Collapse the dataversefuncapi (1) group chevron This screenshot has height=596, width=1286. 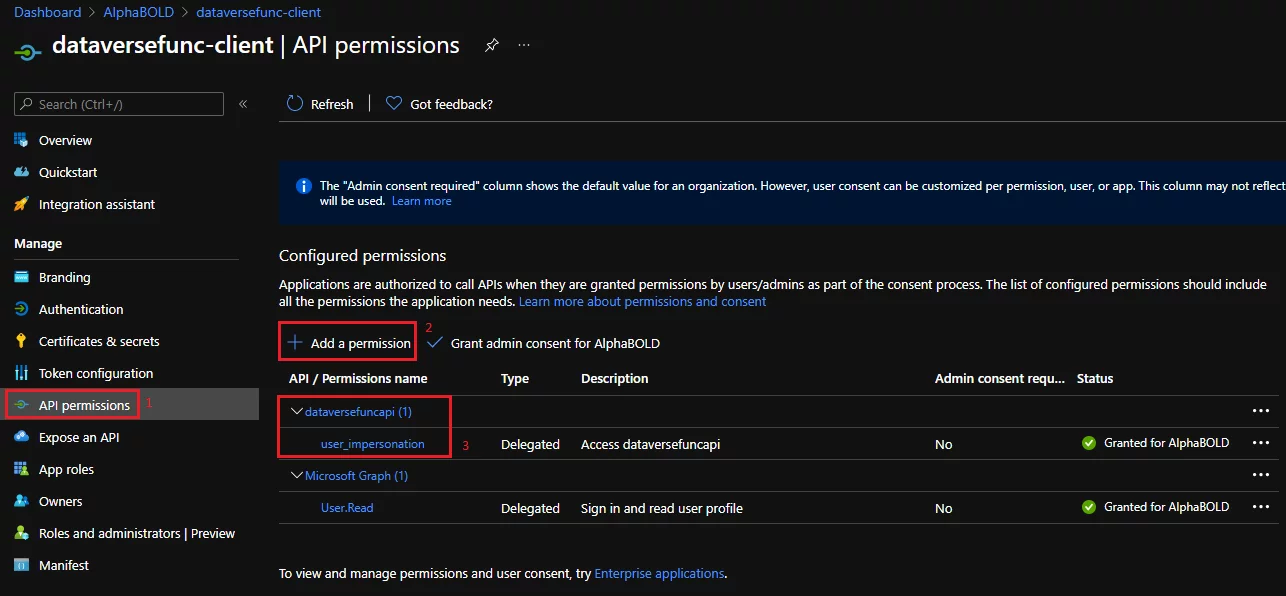(x=296, y=411)
